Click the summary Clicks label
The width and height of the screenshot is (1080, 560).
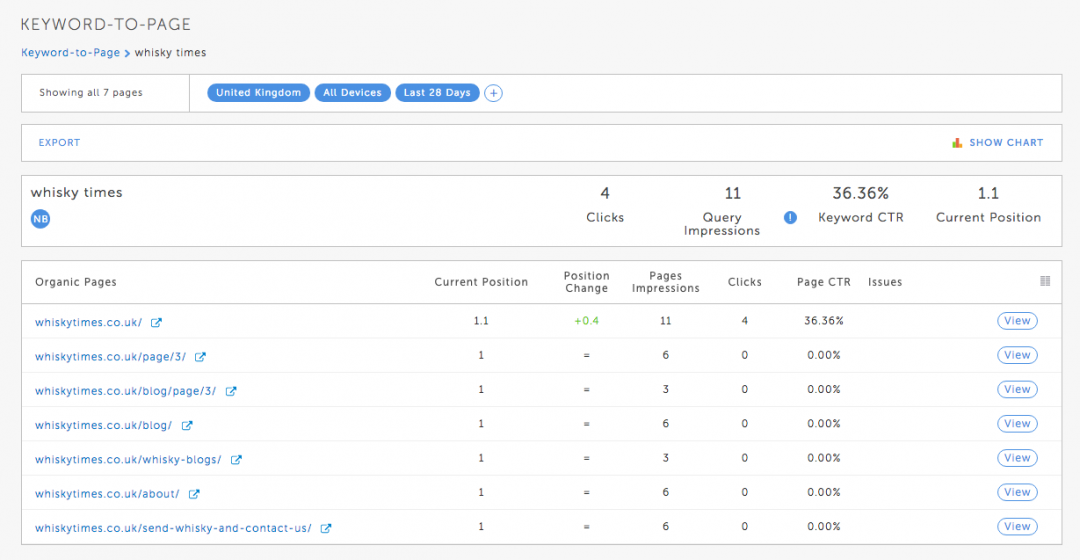(x=605, y=218)
